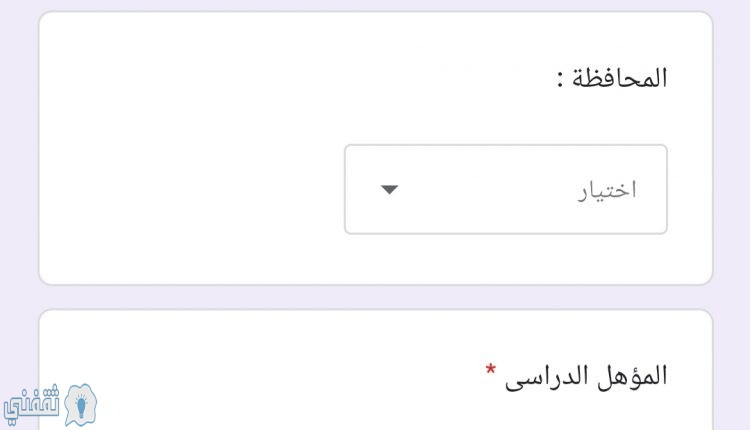Click blank area below the اختيار dropdown

tap(506, 258)
